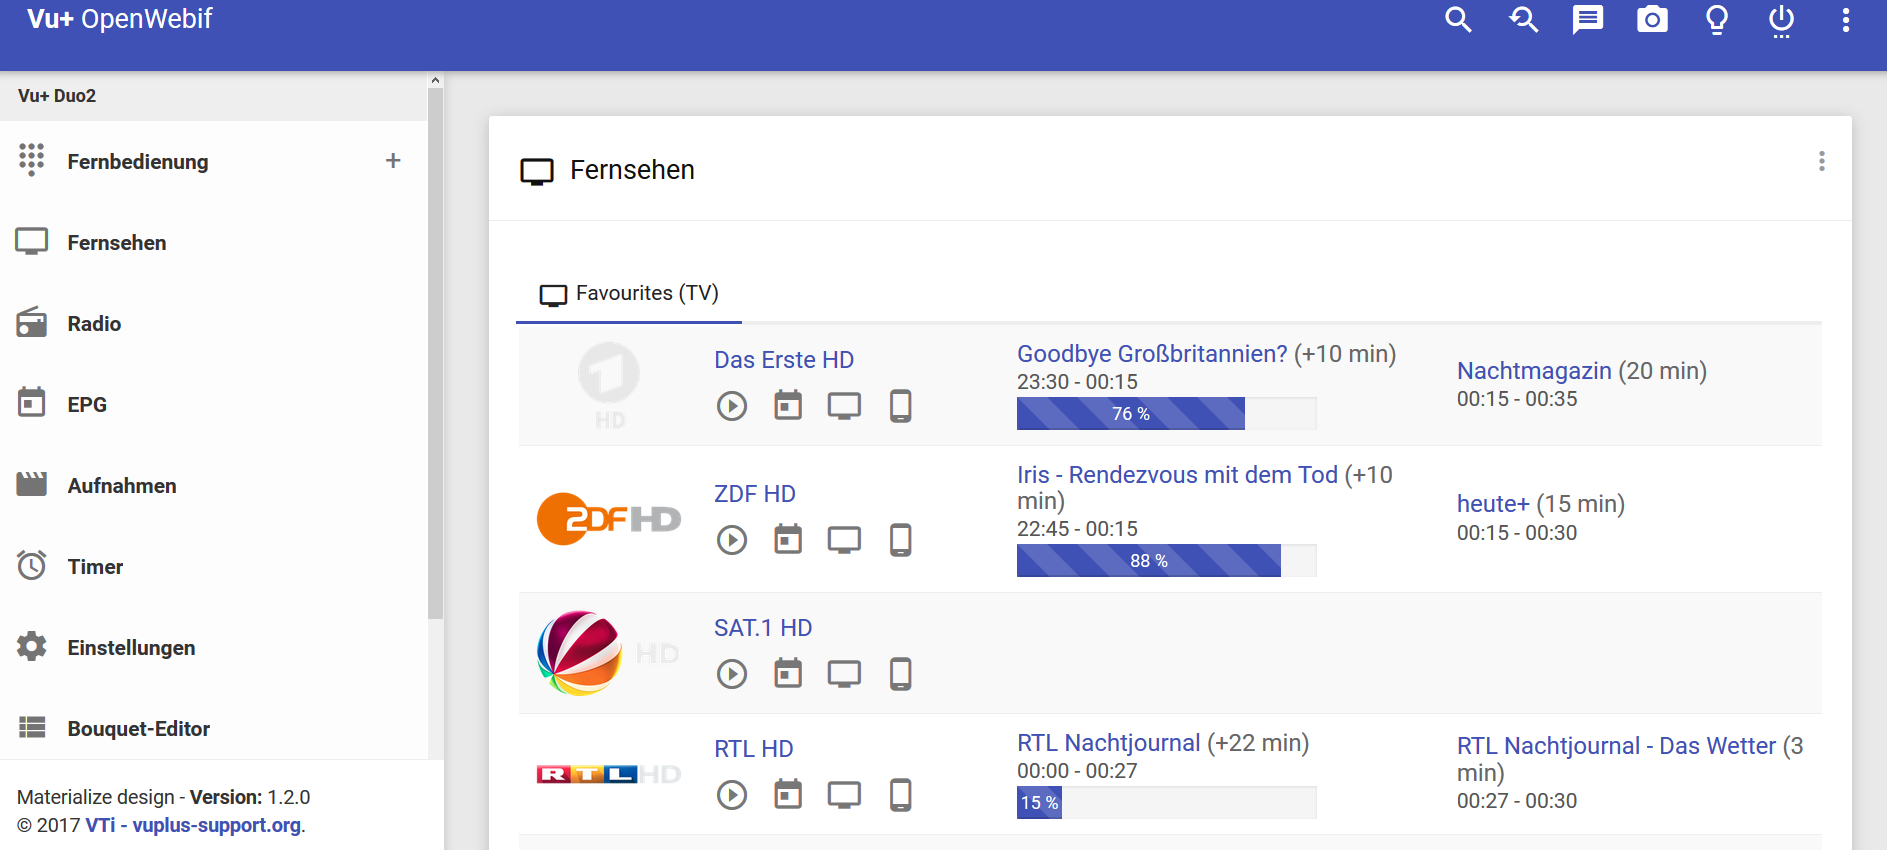This screenshot has height=850, width=1887.
Task: Click the lightbulb icon in top bar
Action: point(1717,20)
